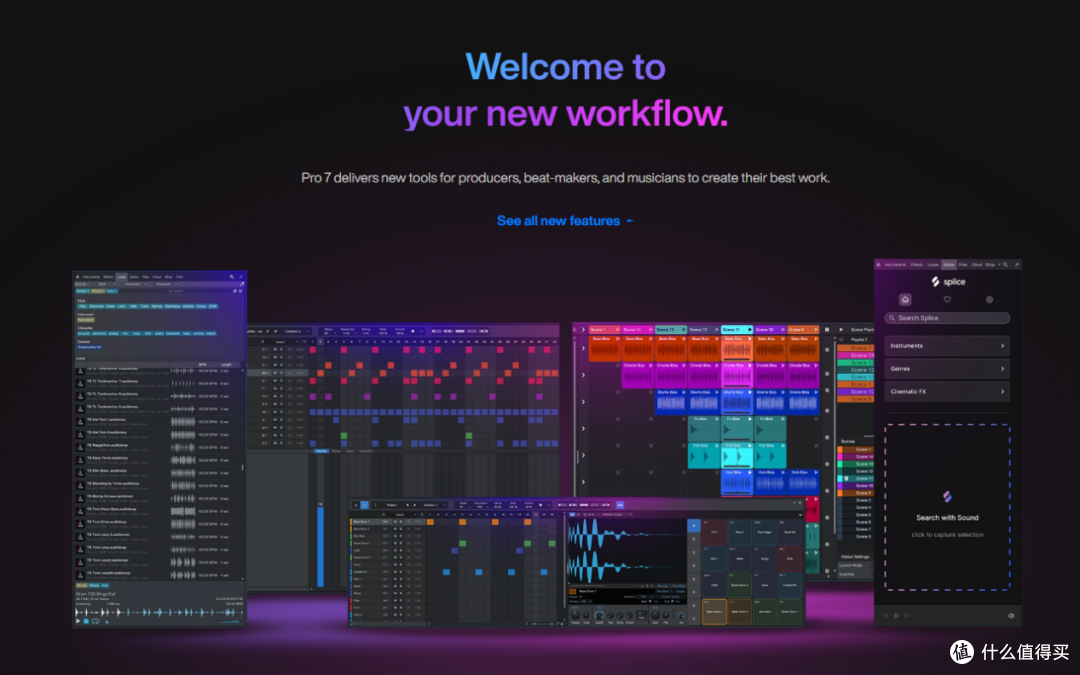Expand the Chords clips track row chevron
The width and height of the screenshot is (1080, 675).
coord(583,375)
